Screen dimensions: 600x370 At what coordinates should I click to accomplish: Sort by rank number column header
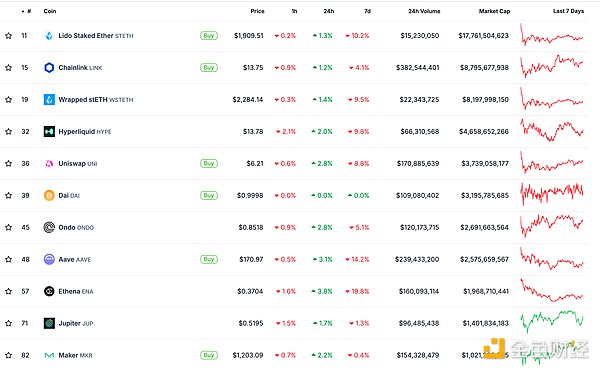pos(27,11)
